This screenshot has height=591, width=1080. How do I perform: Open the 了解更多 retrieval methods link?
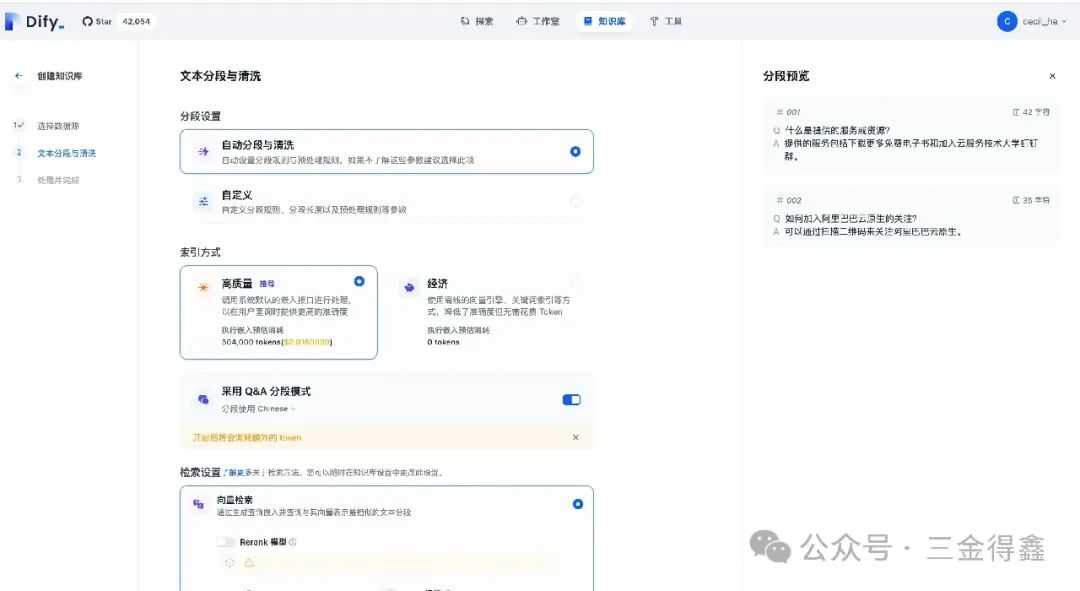pyautogui.click(x=238, y=472)
